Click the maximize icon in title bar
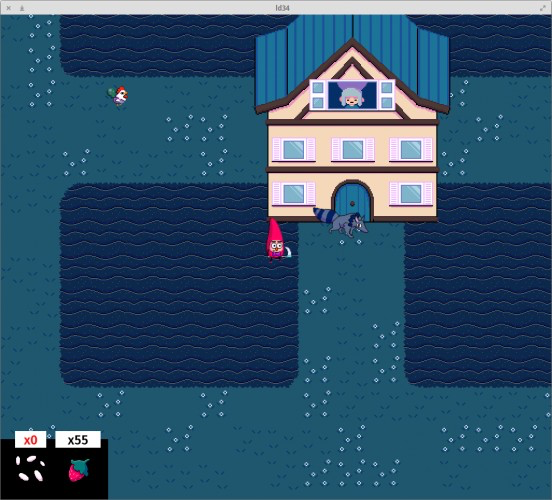 coord(542,8)
